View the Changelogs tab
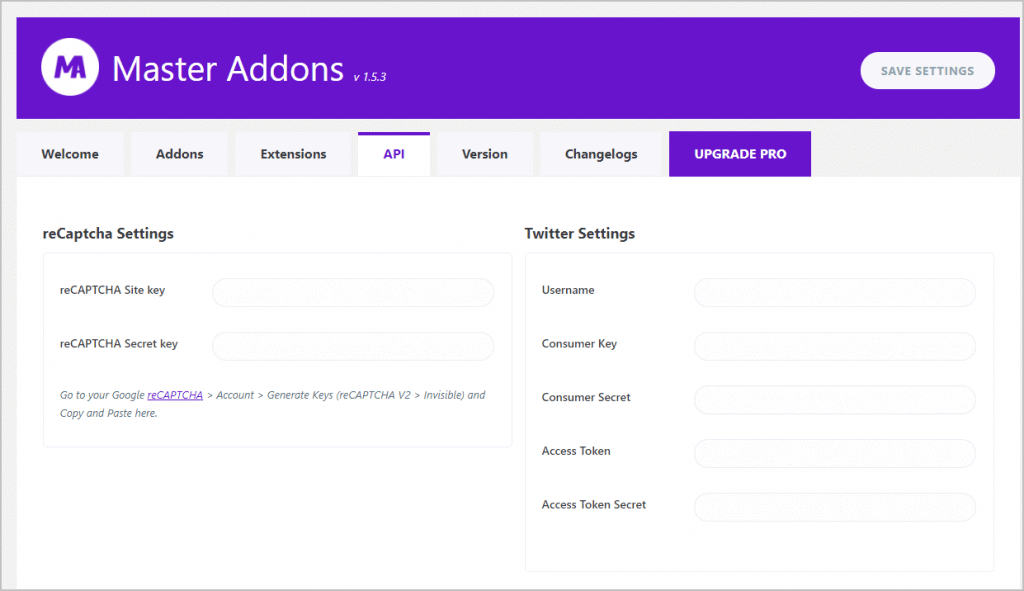1024x591 pixels. pos(601,154)
